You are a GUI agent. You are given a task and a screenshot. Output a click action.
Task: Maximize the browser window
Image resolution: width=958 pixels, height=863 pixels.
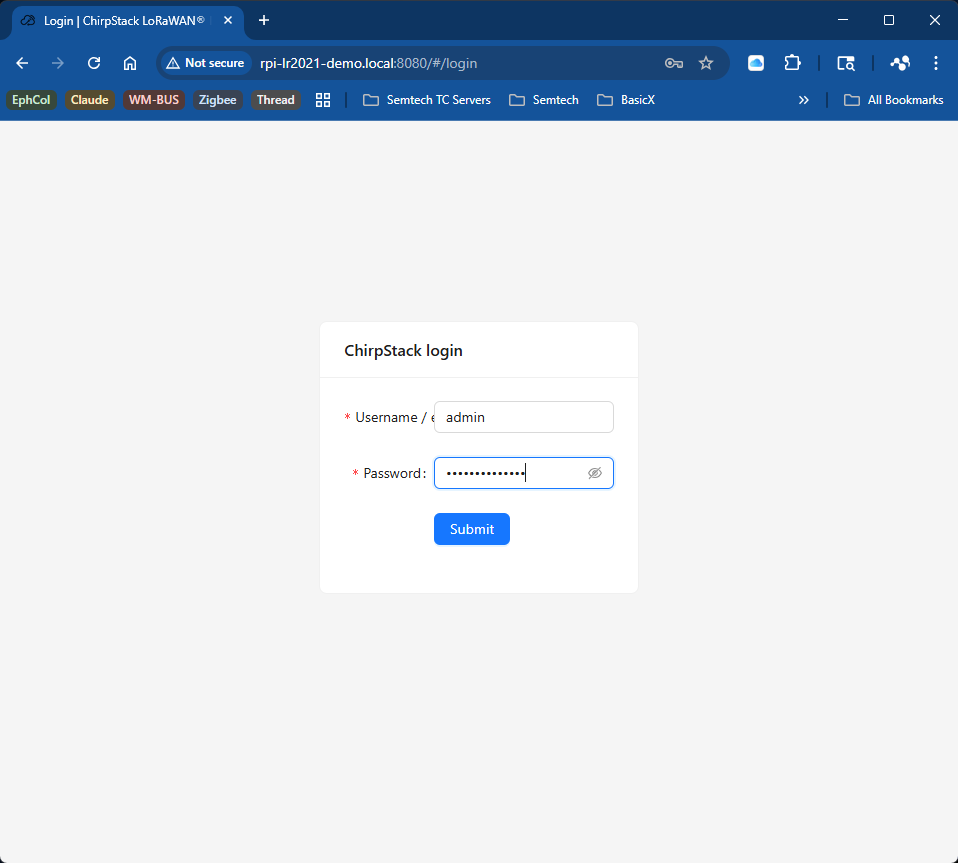tap(888, 20)
